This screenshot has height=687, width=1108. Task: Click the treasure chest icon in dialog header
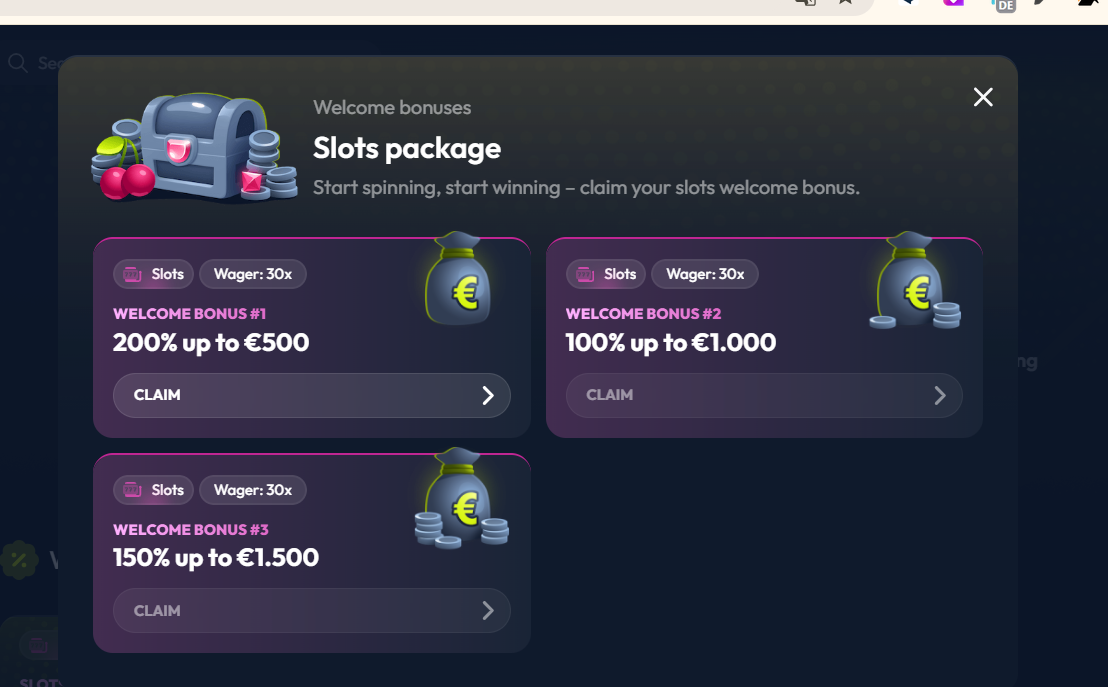click(195, 149)
